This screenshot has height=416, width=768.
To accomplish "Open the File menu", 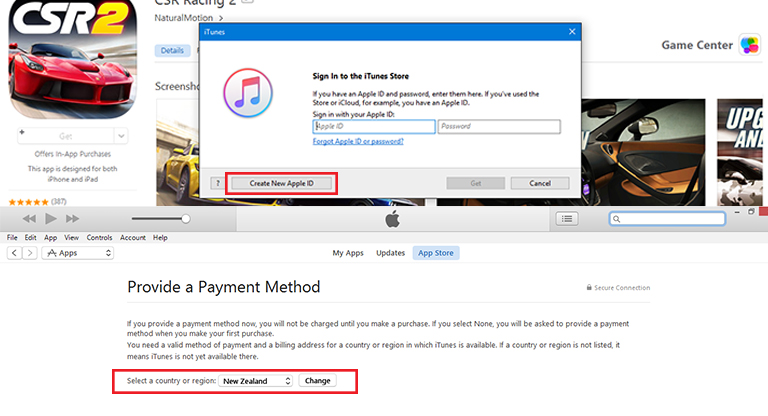I will (12, 238).
